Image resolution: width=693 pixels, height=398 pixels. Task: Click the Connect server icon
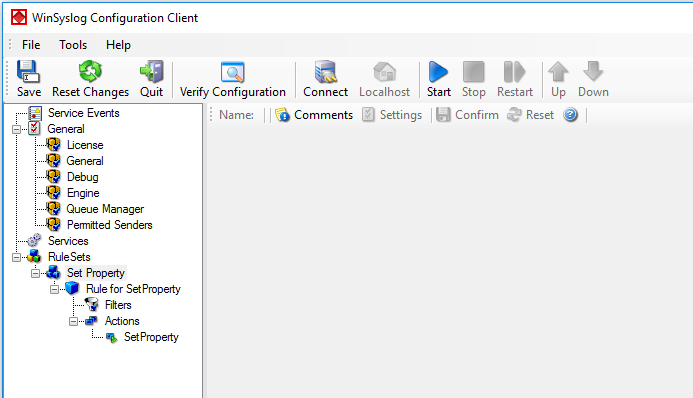click(325, 72)
